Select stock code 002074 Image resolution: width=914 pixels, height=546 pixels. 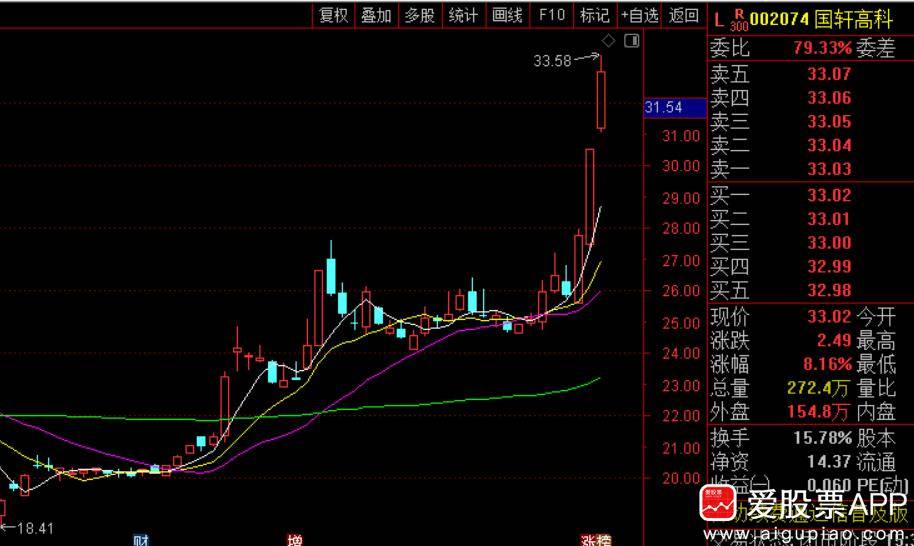tap(780, 19)
